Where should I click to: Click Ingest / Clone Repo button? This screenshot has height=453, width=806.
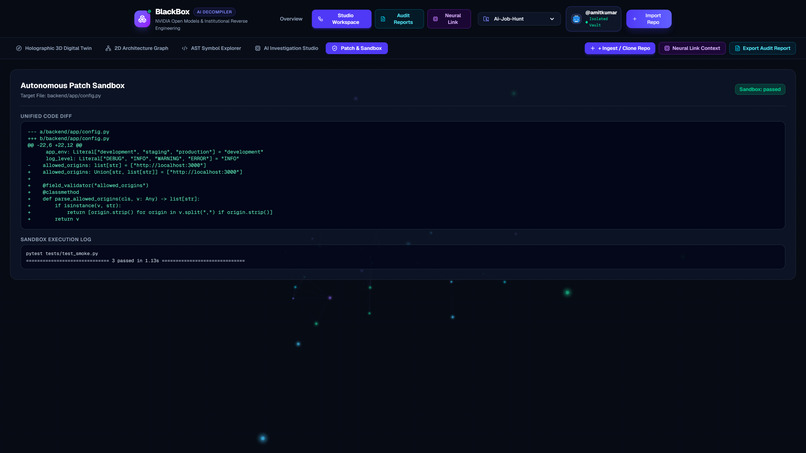point(620,48)
